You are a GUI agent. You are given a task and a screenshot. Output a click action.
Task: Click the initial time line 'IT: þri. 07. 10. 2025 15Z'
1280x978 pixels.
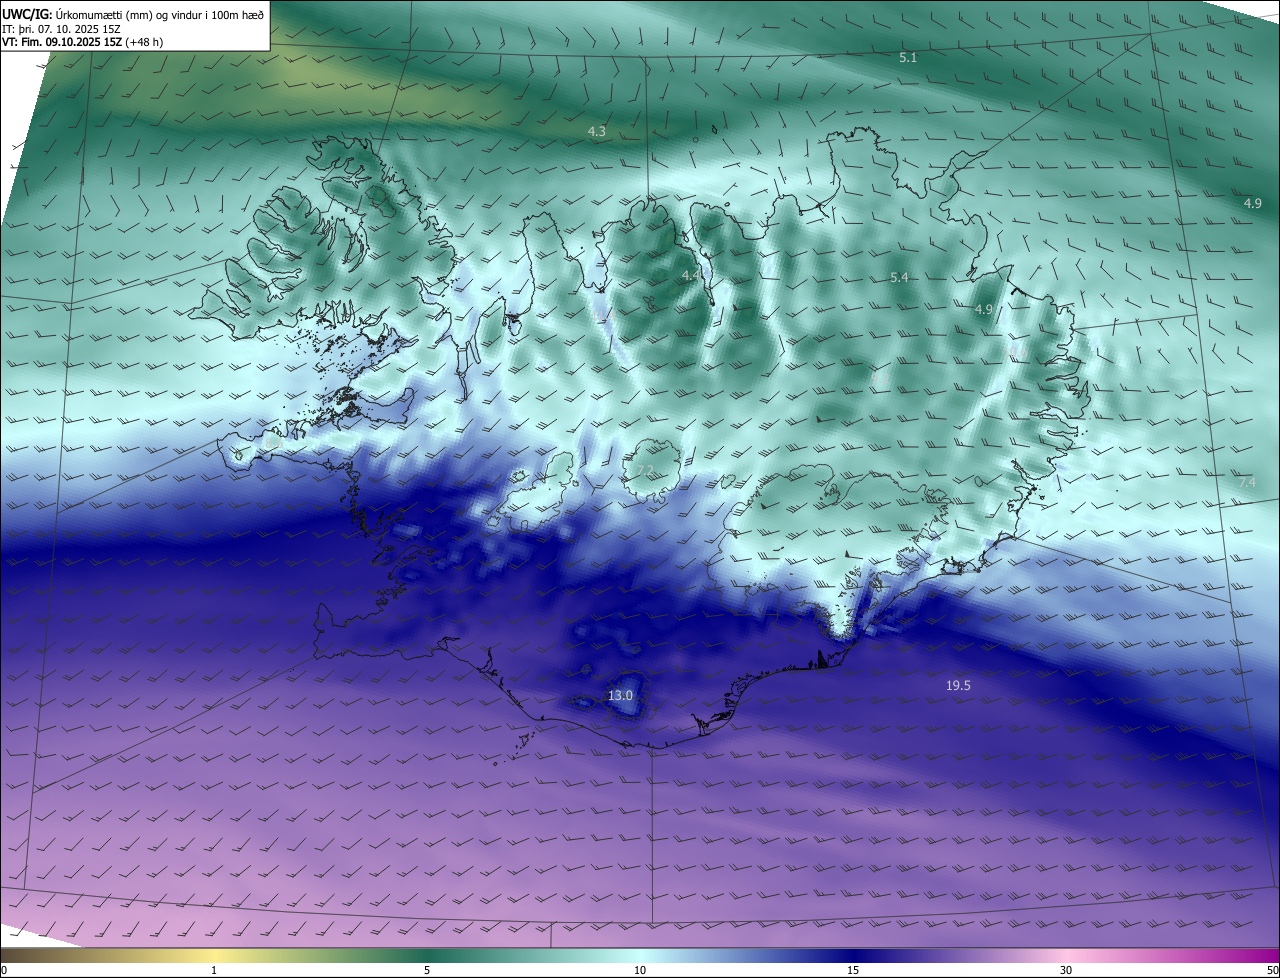coord(62,29)
